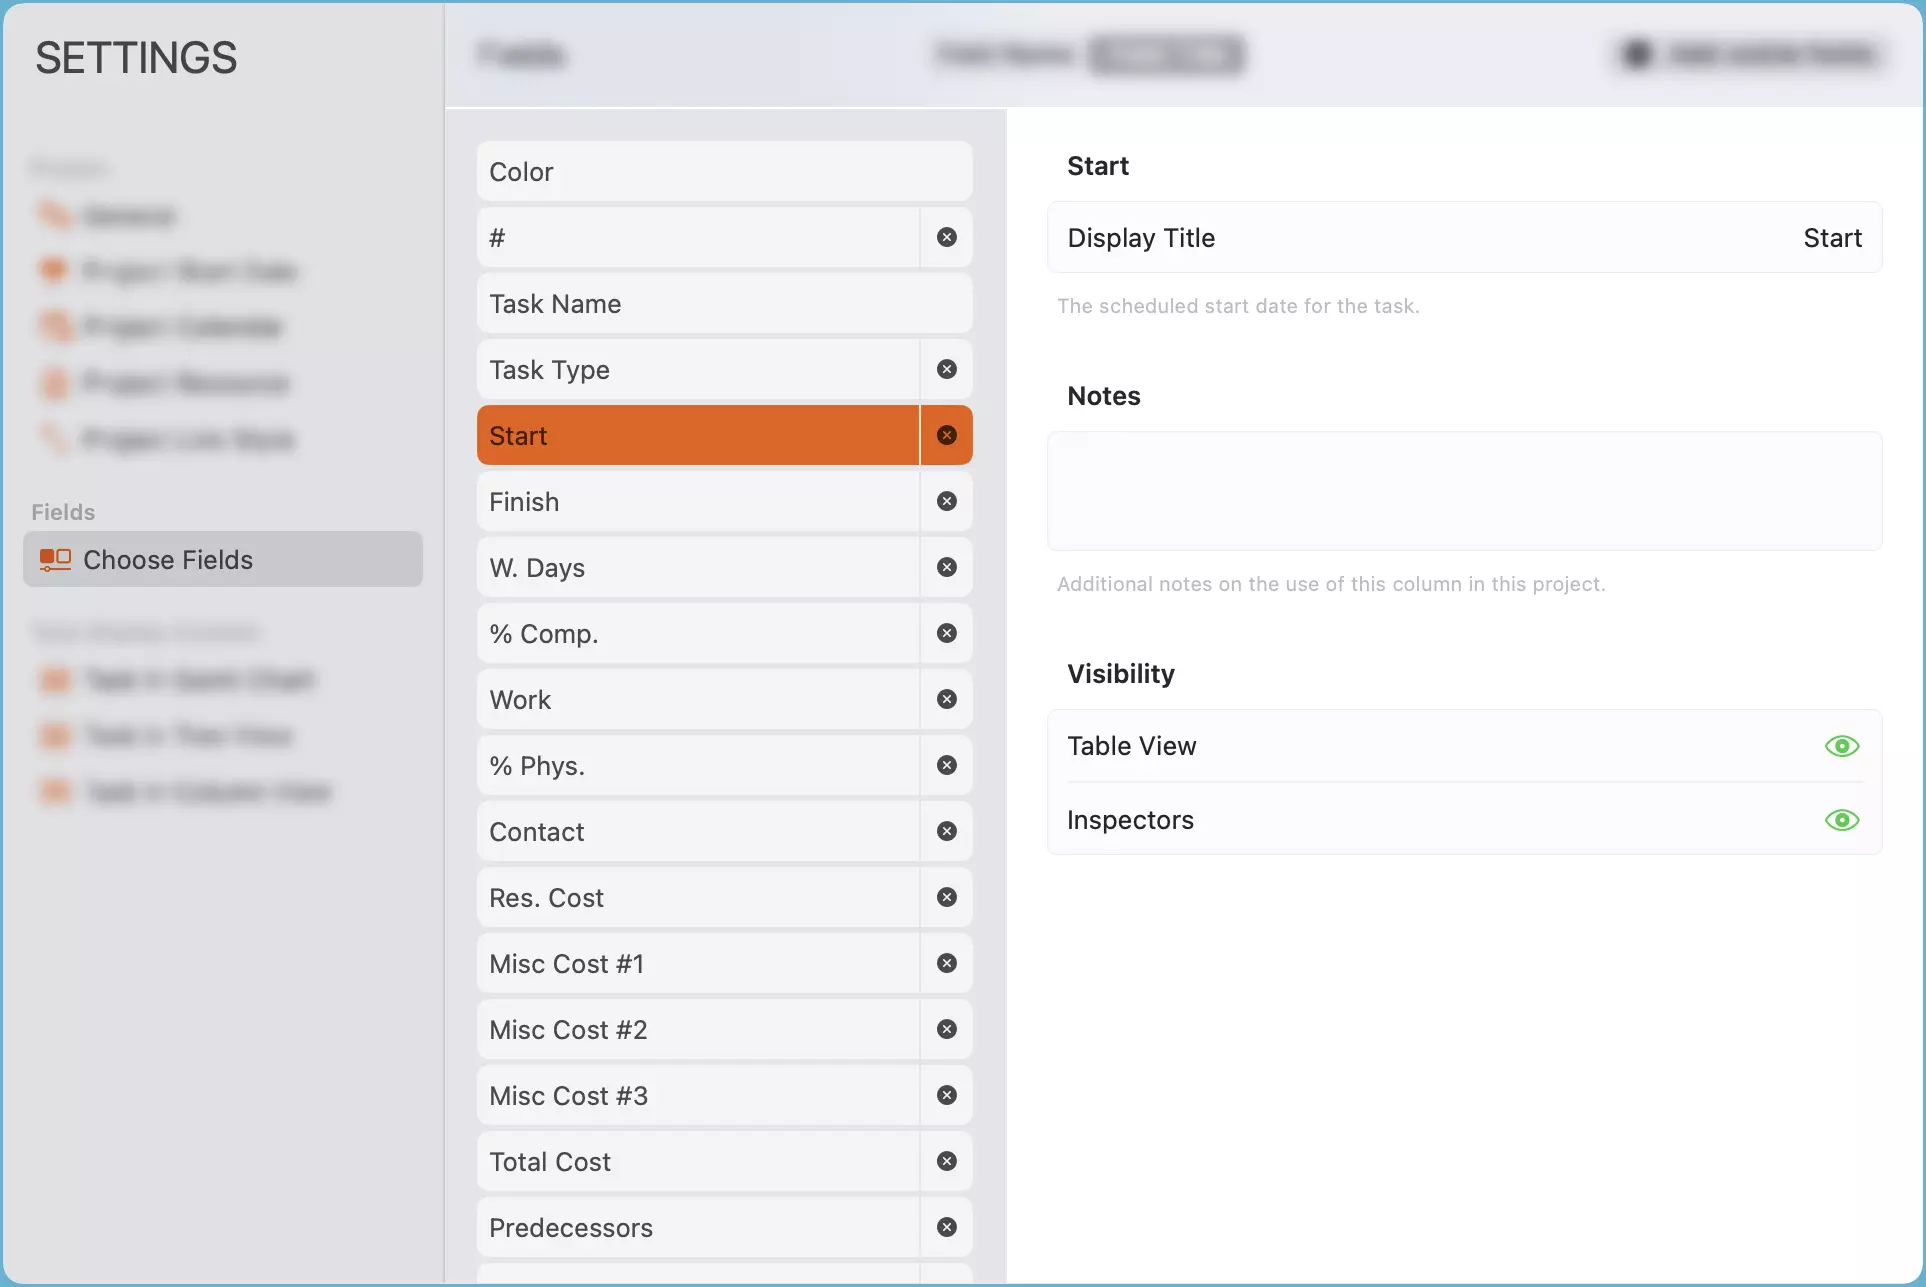Remove the Task Type field with x icon
1926x1287 pixels.
pos(946,370)
